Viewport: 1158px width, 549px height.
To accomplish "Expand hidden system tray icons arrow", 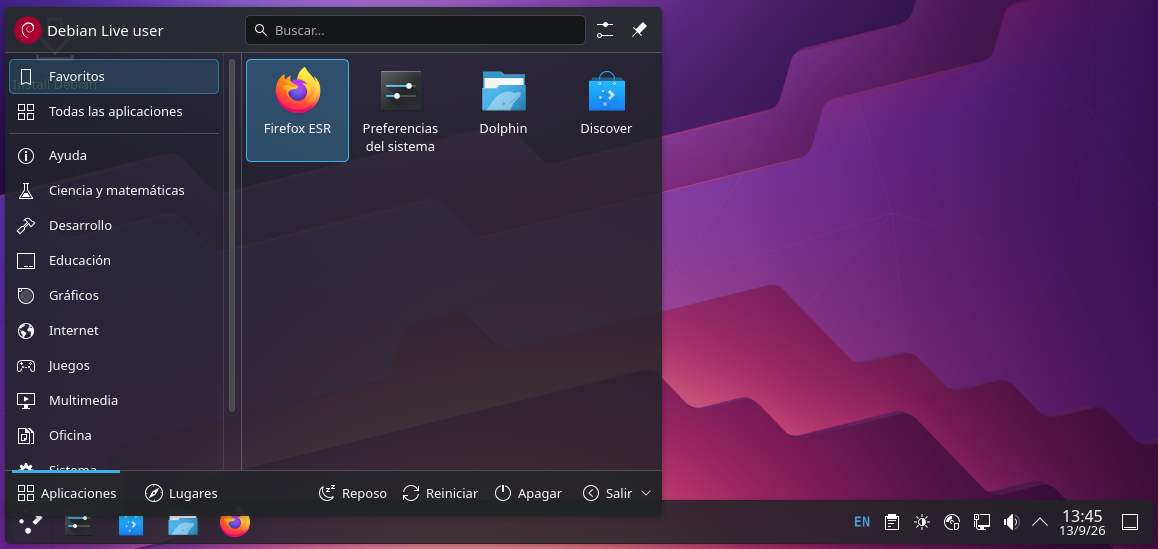I will tap(1039, 522).
